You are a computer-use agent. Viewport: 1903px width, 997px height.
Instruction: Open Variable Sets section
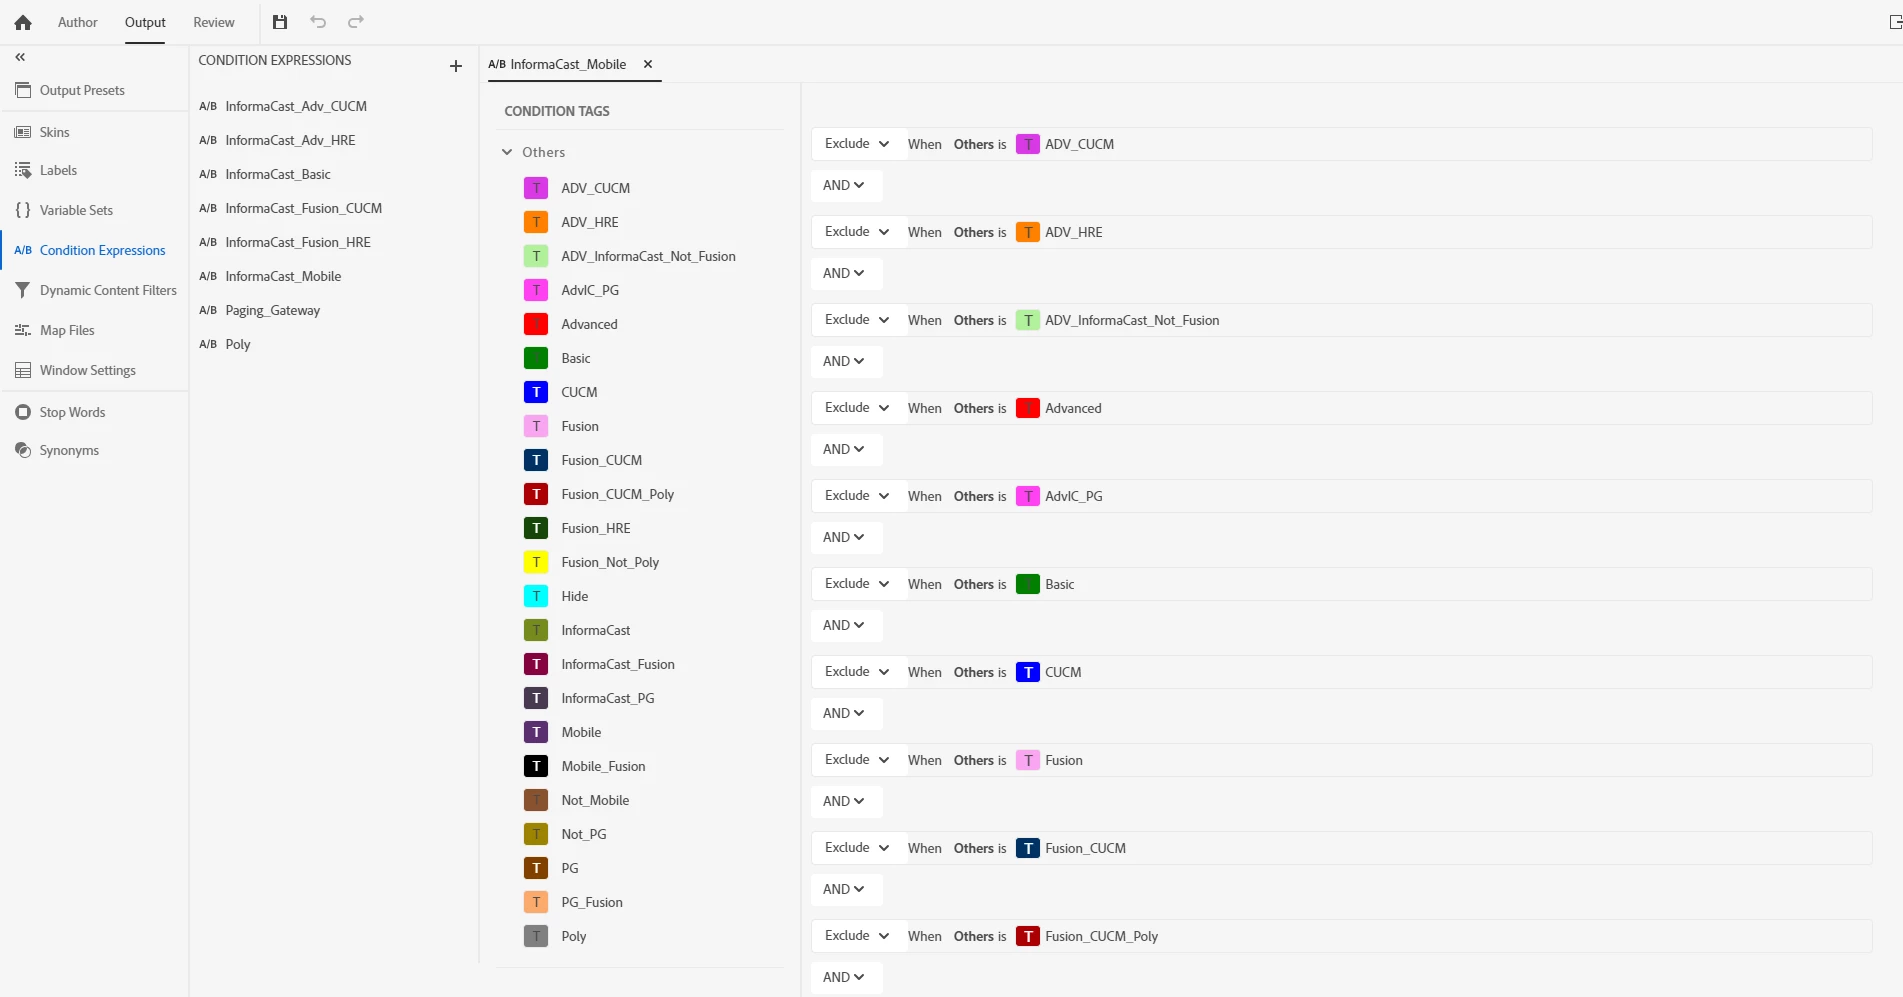pyautogui.click(x=76, y=210)
